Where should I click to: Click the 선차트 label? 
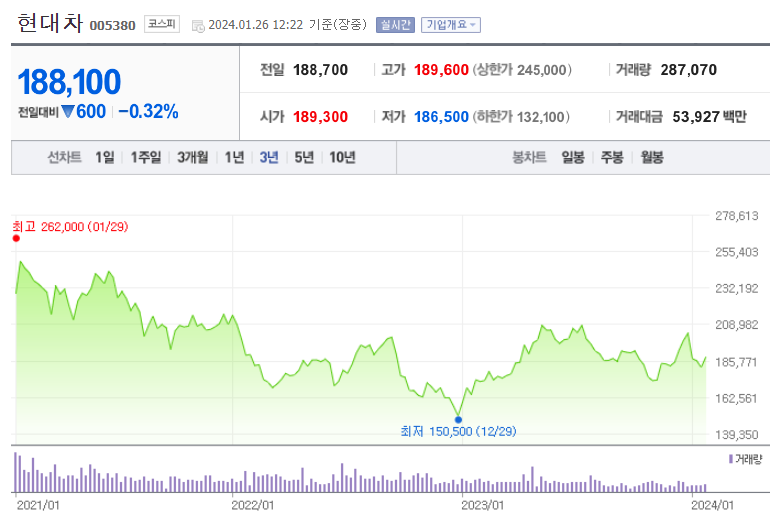64,157
